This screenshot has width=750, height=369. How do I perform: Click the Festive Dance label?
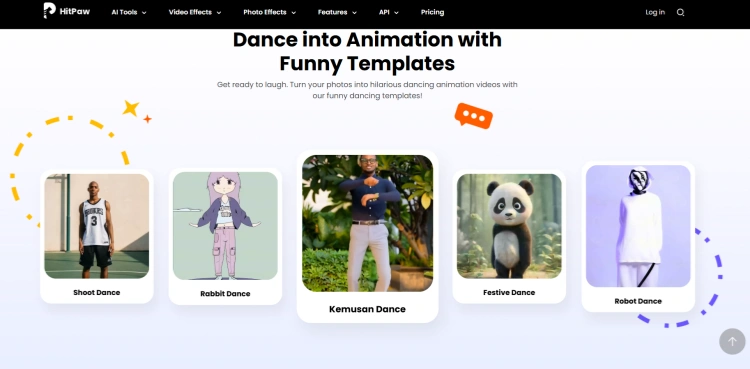coord(509,292)
